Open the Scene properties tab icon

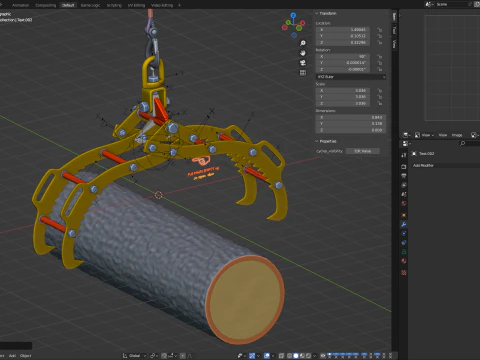point(404,194)
